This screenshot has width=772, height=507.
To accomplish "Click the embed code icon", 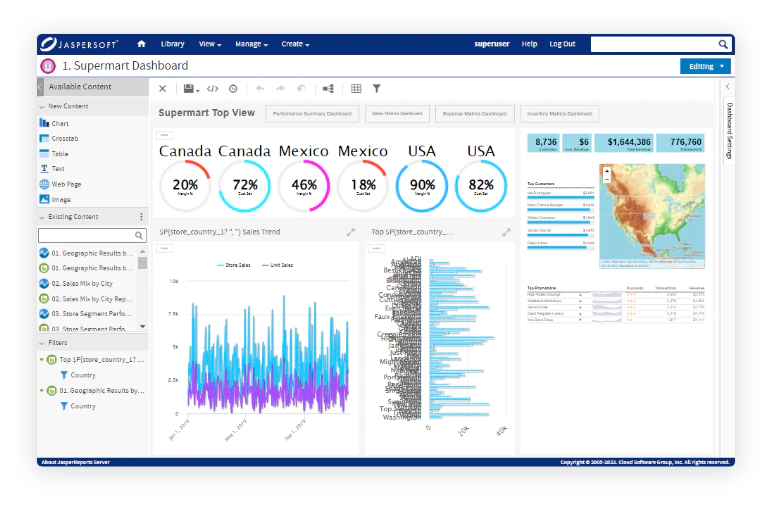I will click(x=212, y=89).
